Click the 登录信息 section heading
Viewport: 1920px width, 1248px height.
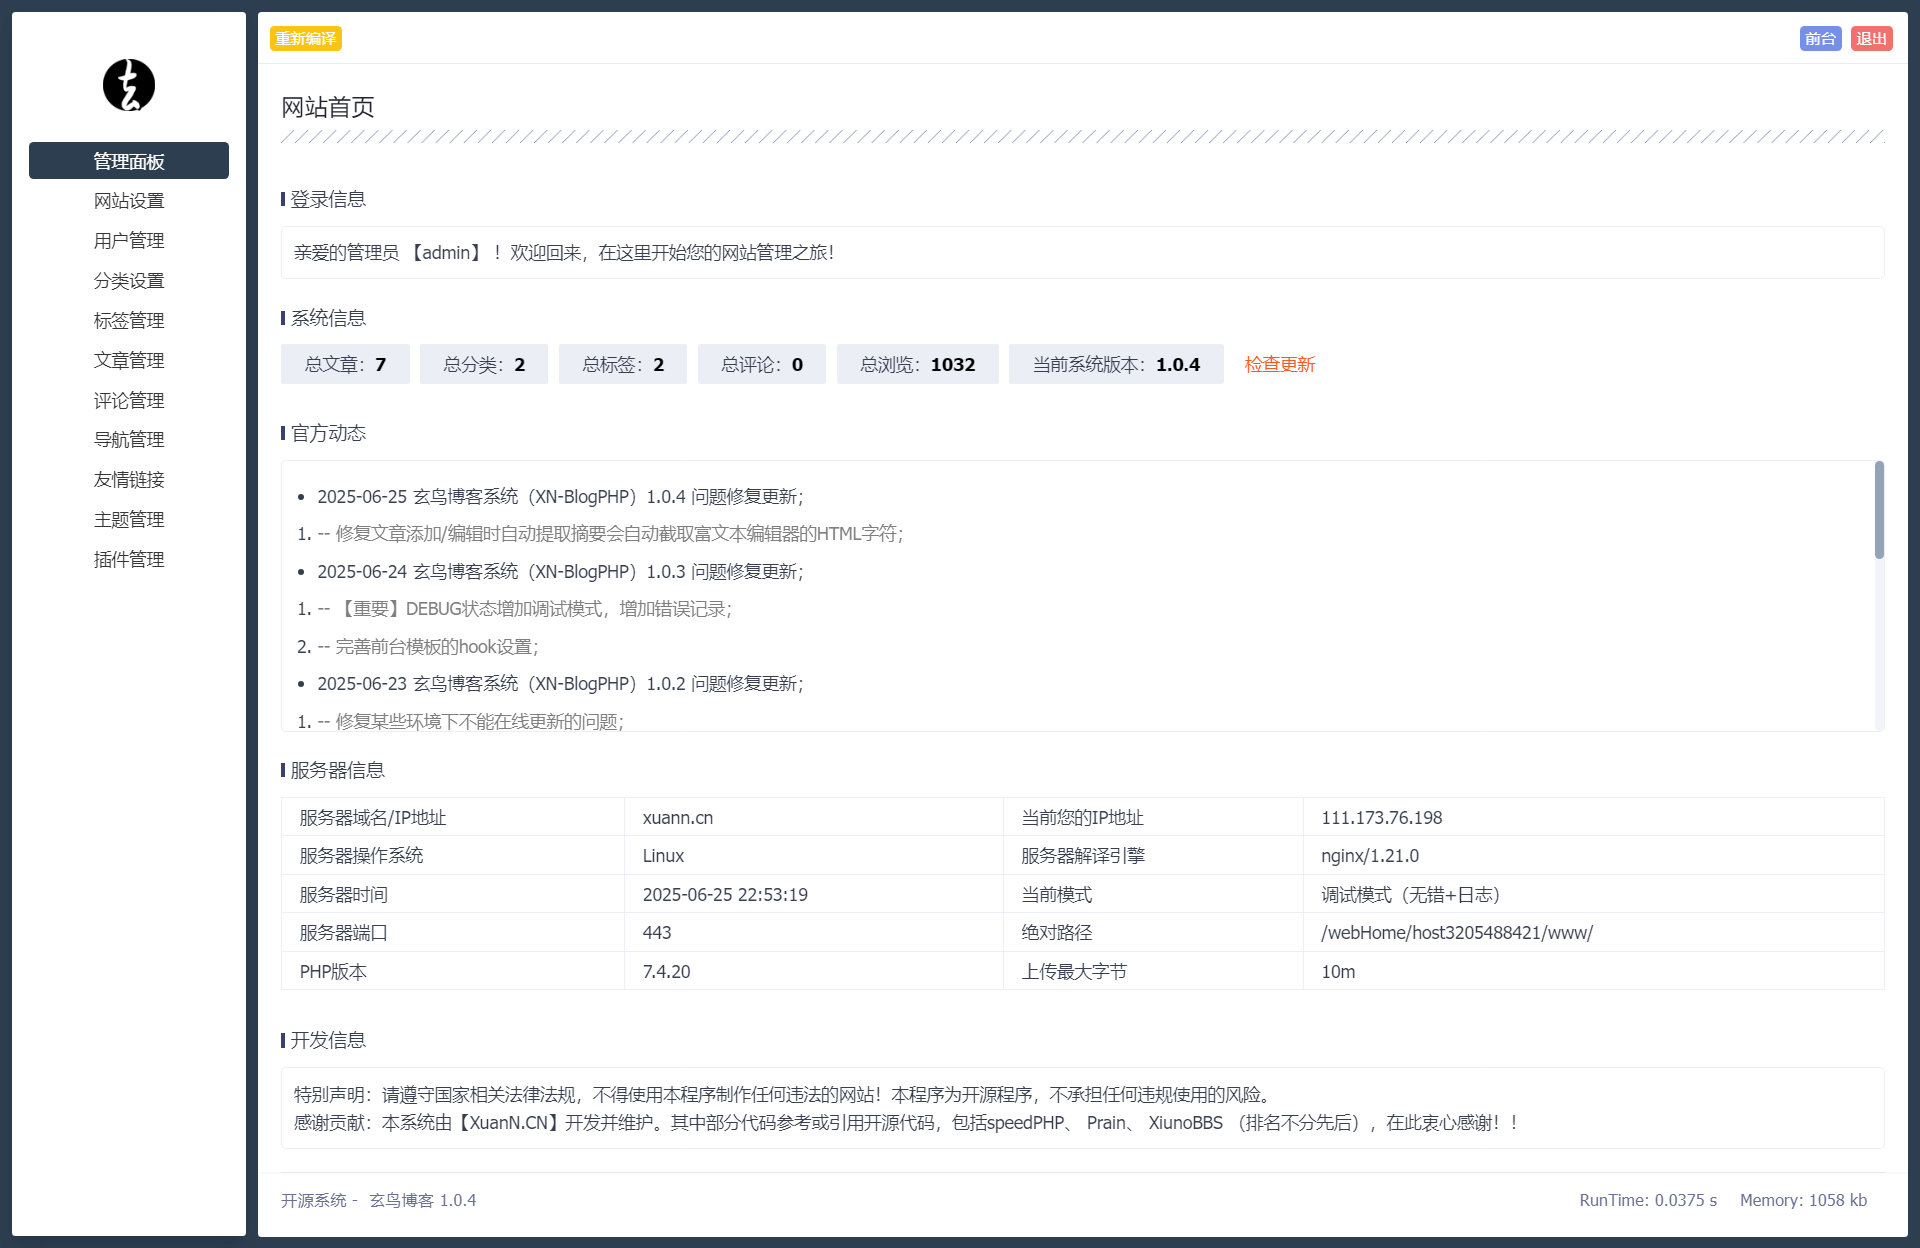pos(328,199)
